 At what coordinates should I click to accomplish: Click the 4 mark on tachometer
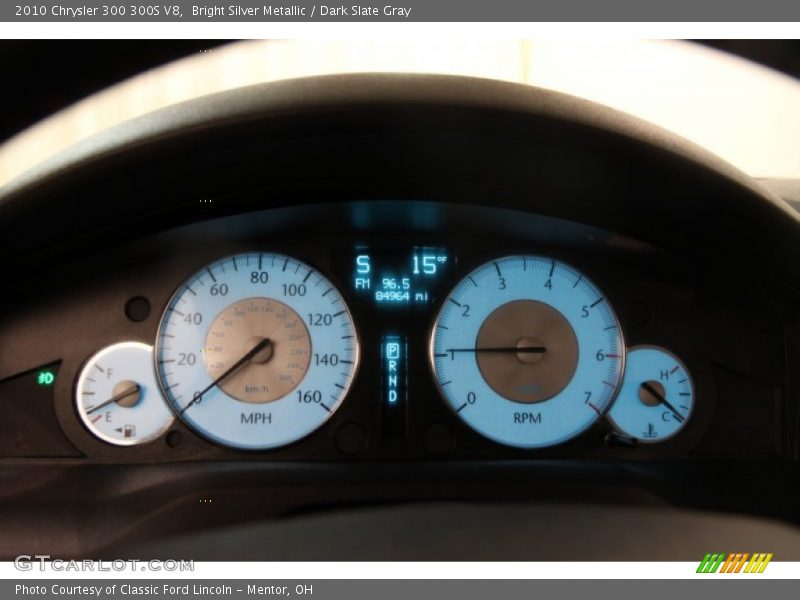point(548,284)
